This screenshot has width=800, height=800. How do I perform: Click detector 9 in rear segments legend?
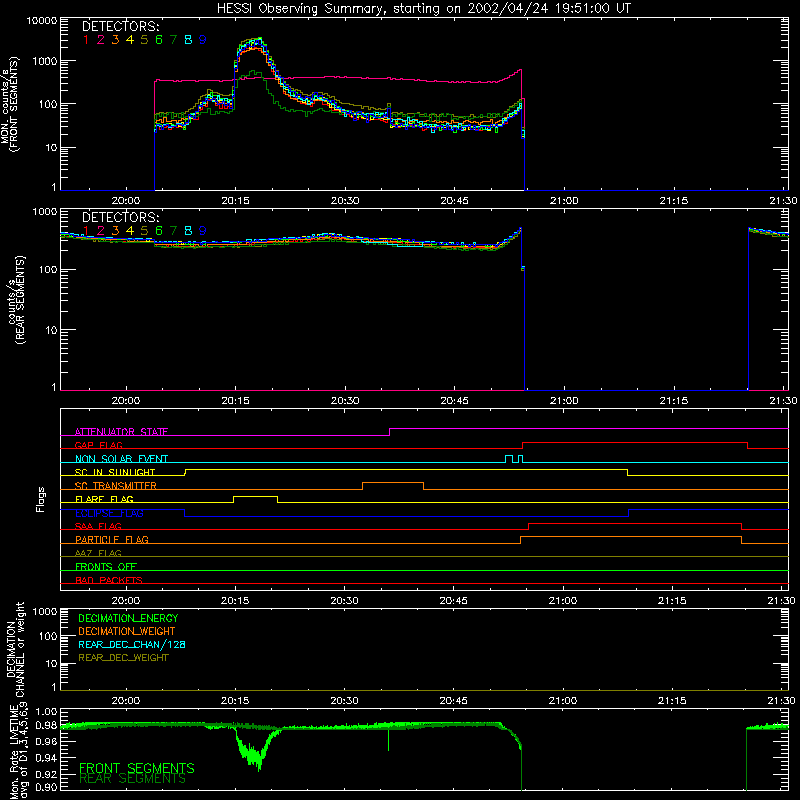coord(203,231)
